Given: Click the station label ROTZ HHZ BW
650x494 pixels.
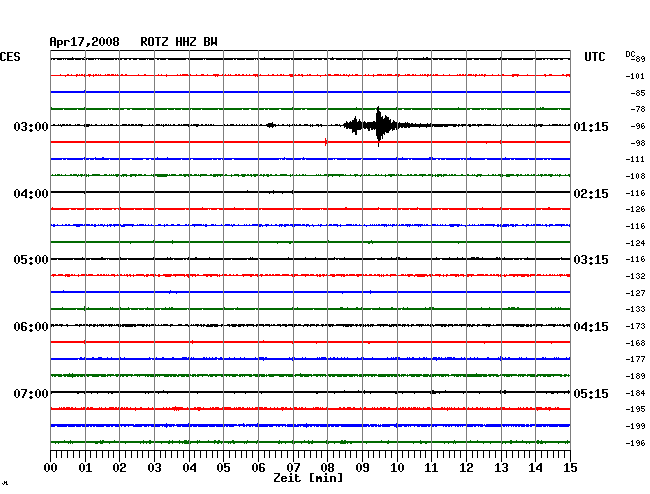Looking at the screenshot, I should tap(179, 42).
